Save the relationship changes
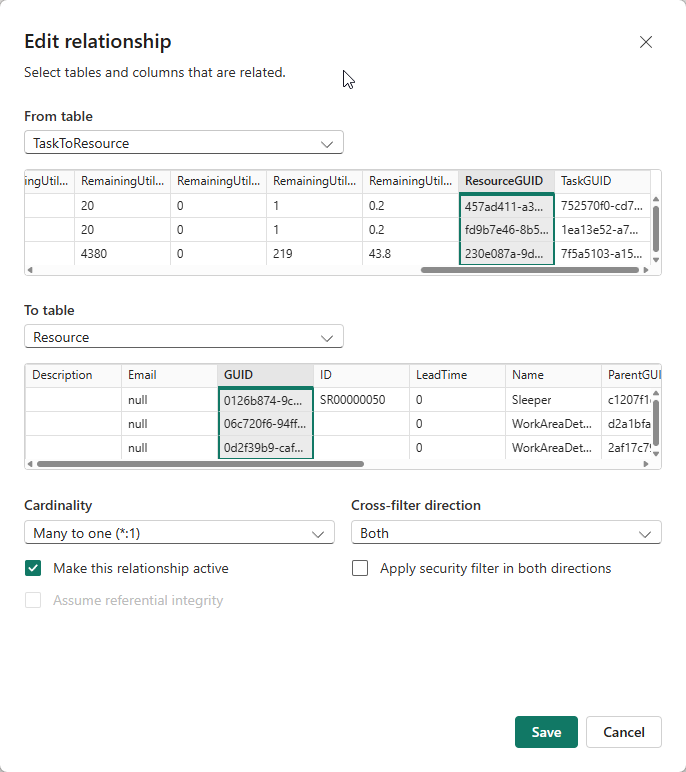The width and height of the screenshot is (686, 772). [546, 732]
